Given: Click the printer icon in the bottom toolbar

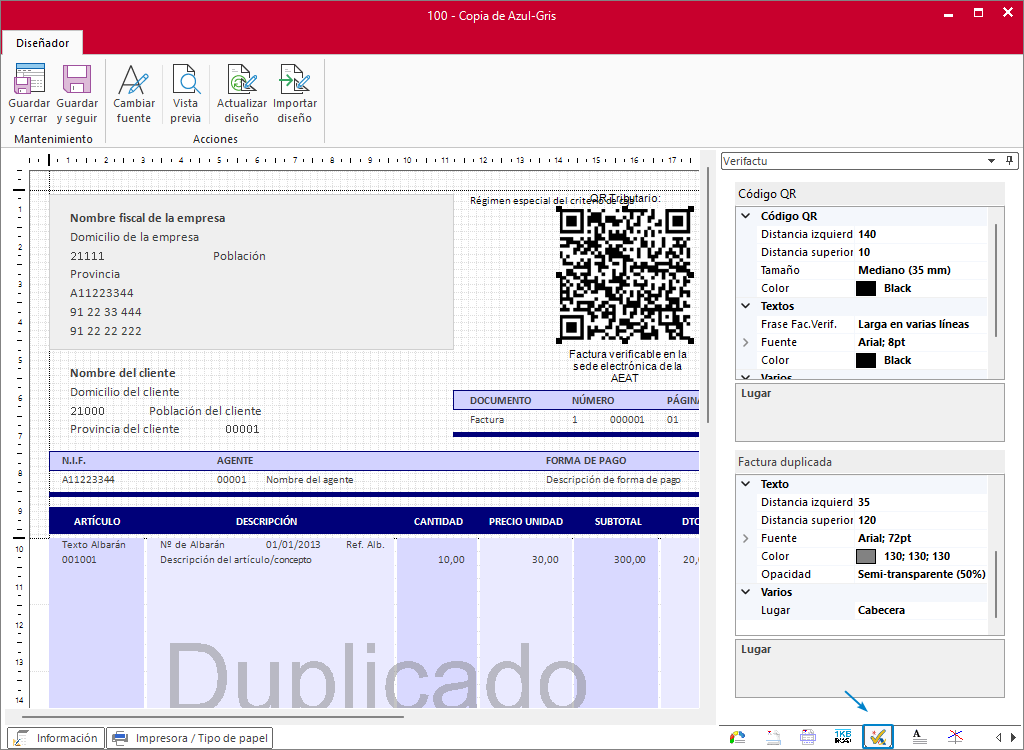Looking at the screenshot, I should click(807, 736).
